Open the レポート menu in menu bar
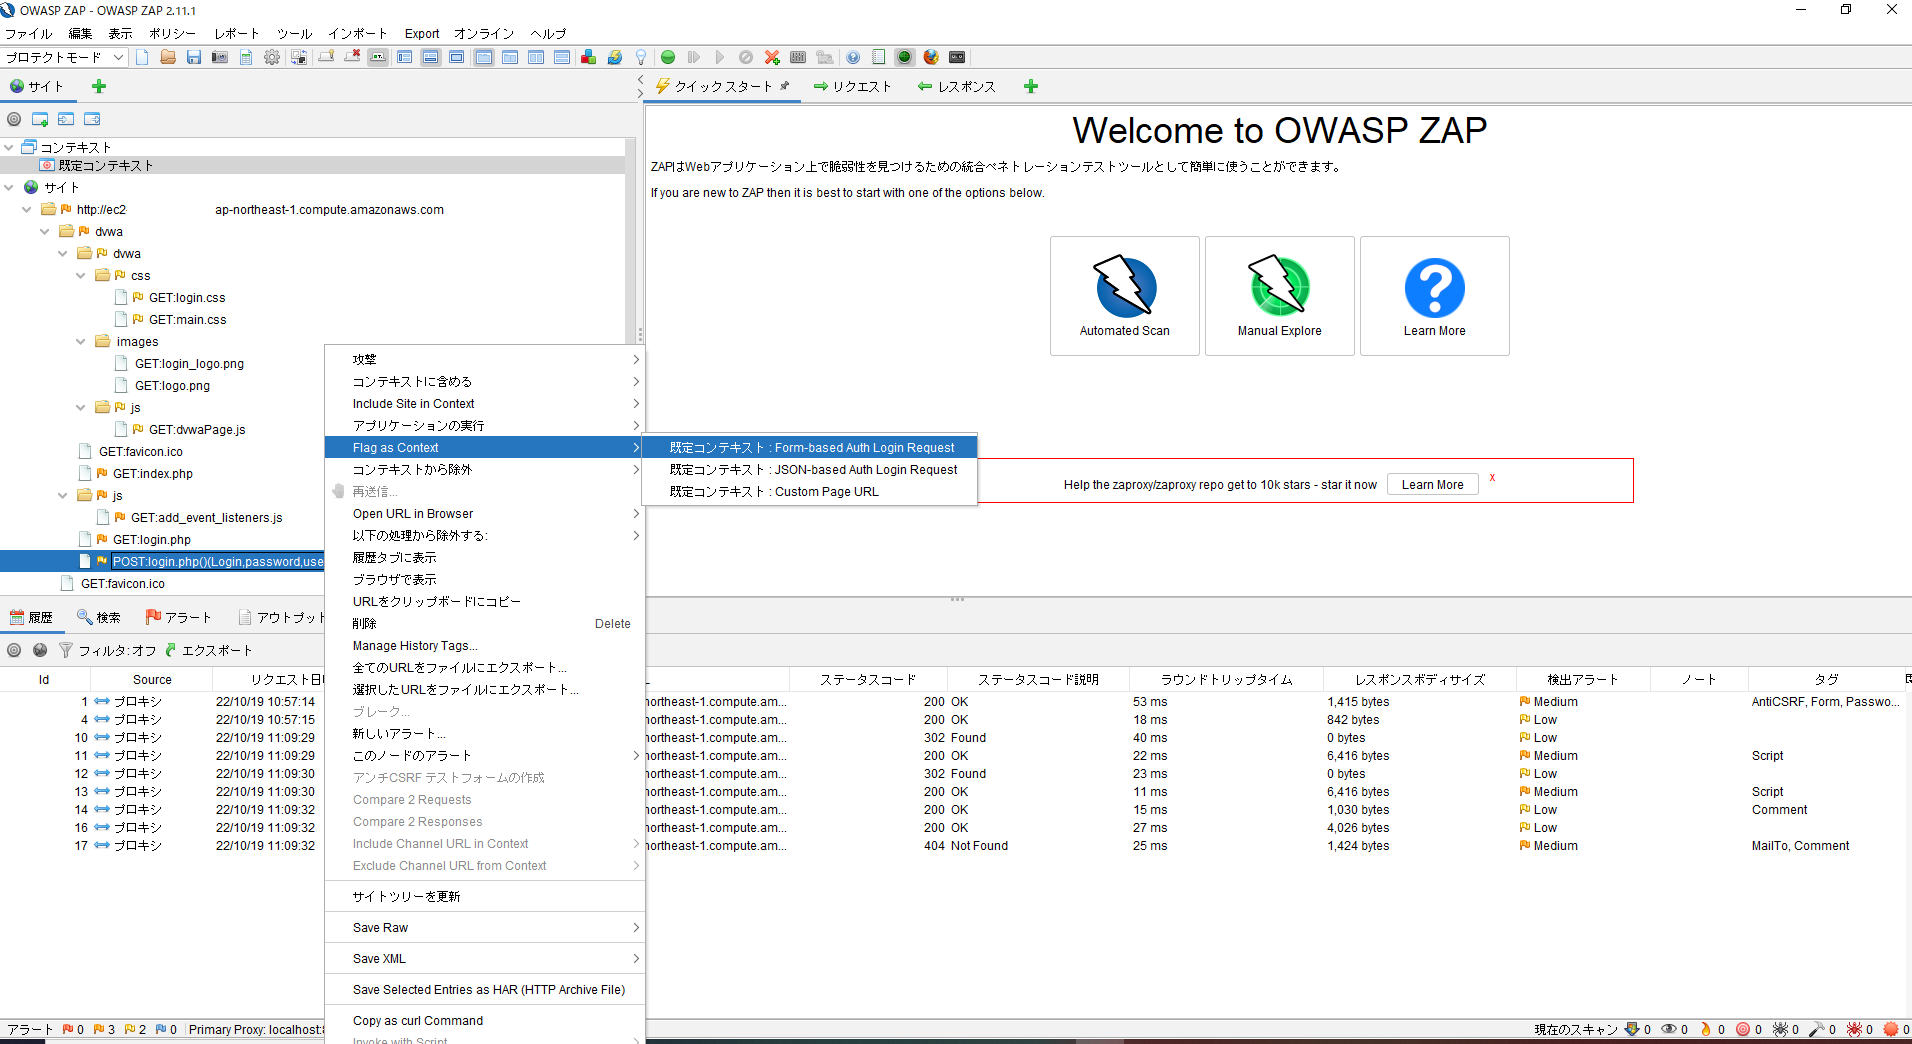 [237, 33]
